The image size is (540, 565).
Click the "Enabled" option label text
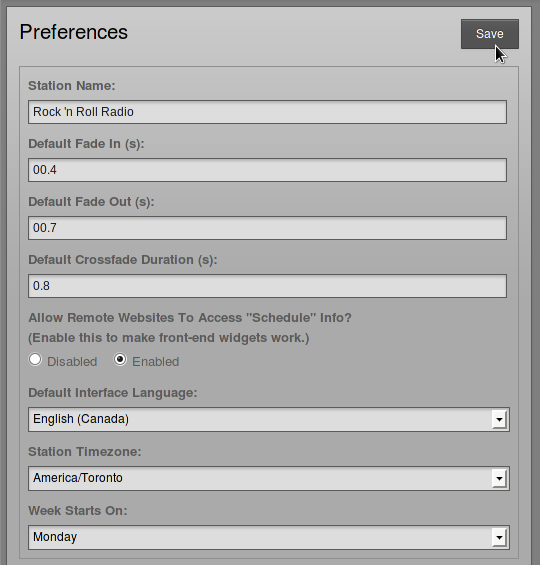pos(156,361)
